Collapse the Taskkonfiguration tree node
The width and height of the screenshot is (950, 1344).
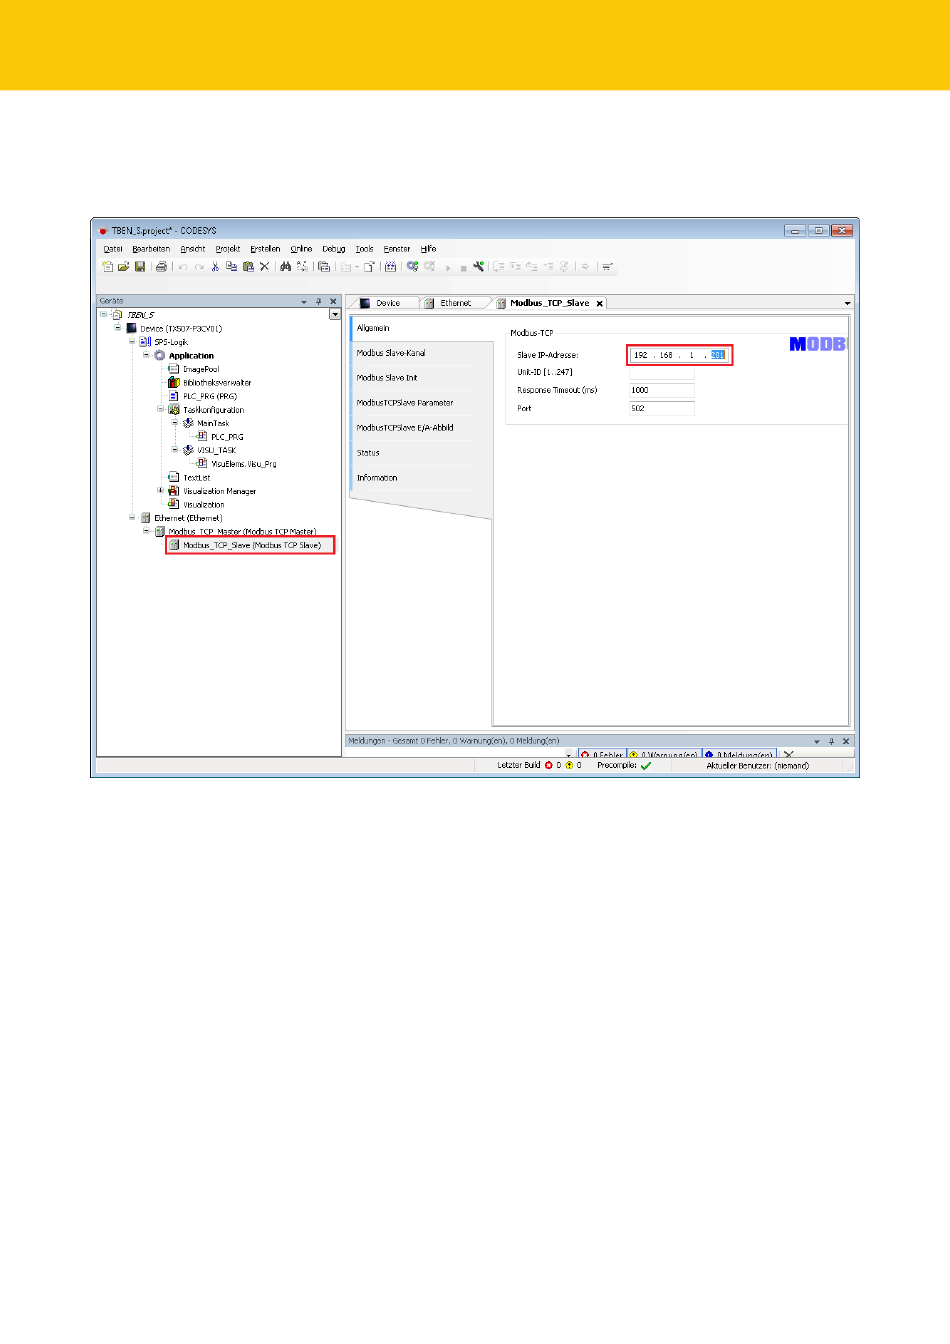pos(160,409)
